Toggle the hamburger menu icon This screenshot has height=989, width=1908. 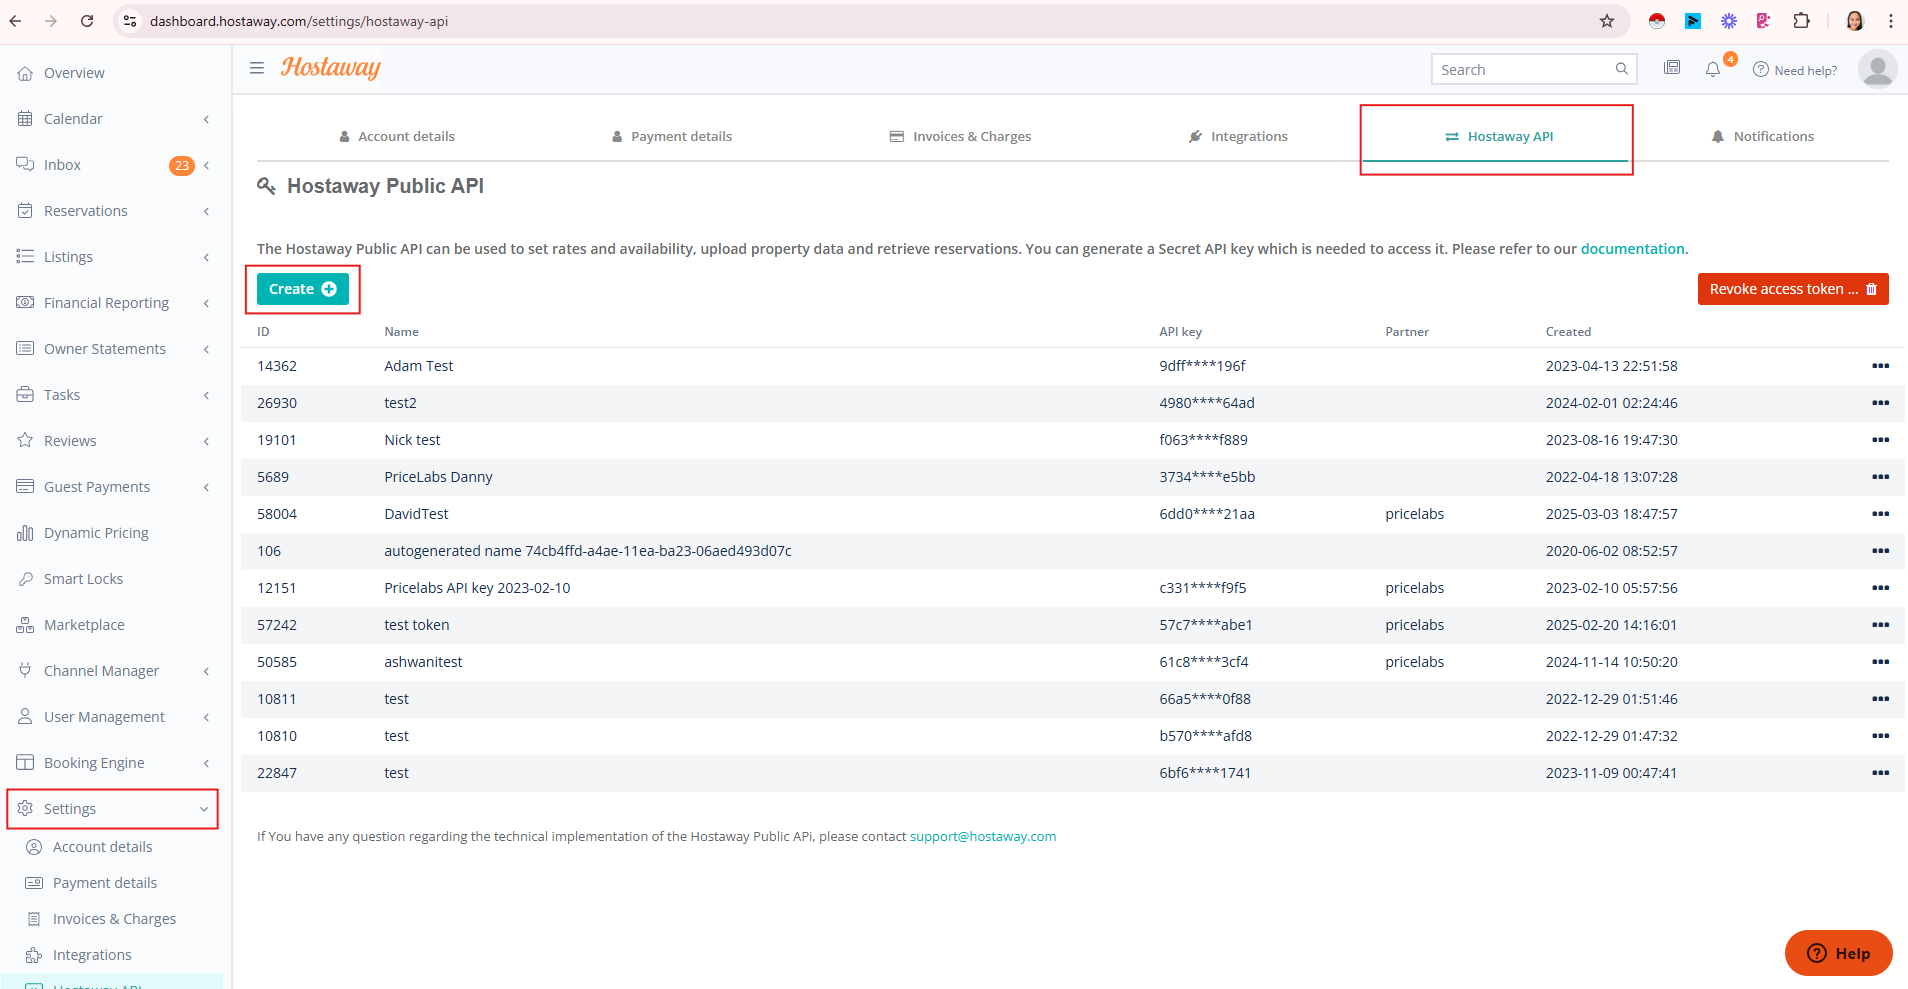pos(257,68)
